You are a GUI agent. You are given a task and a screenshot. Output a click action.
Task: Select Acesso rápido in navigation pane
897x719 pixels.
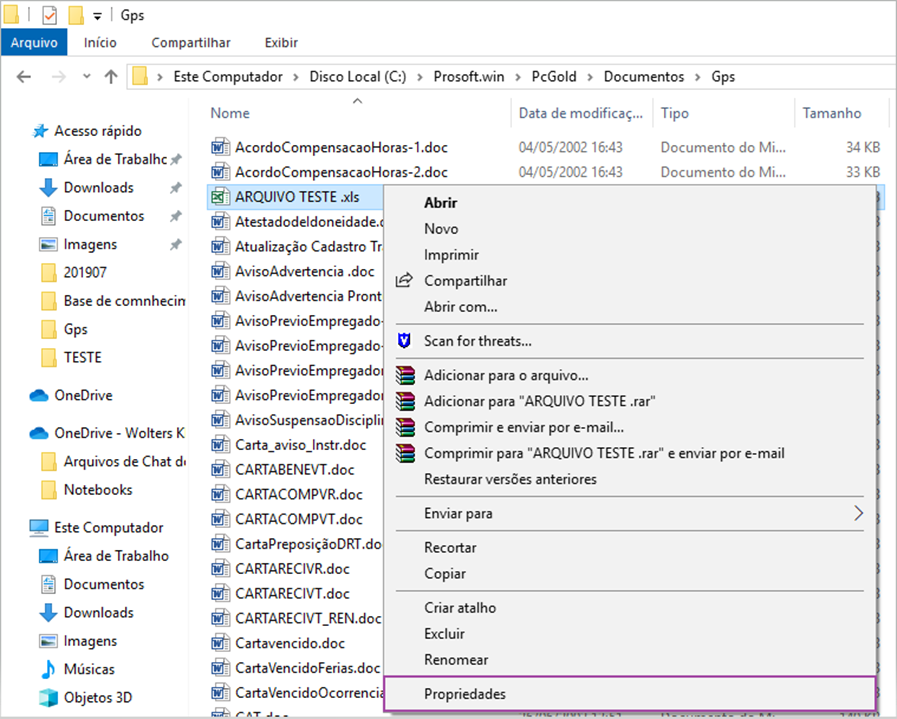(98, 131)
